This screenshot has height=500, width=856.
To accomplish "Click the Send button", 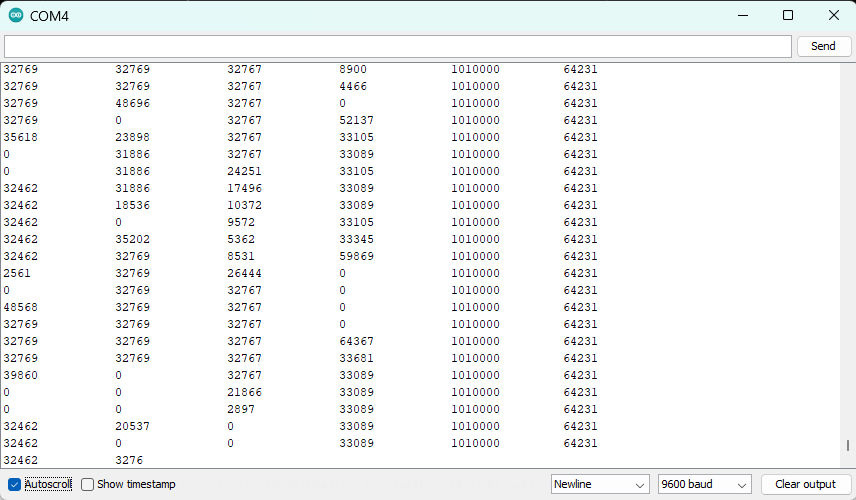I will [x=823, y=46].
